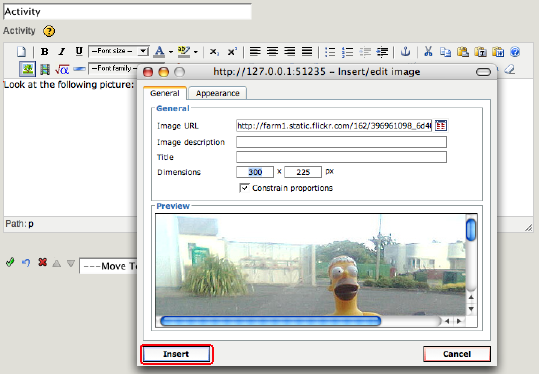Click the preview scroll right arrow

pos(459,321)
